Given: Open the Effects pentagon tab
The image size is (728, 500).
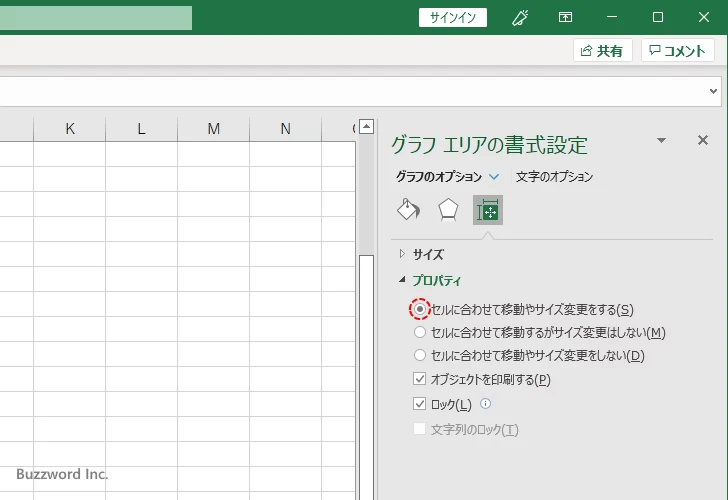Looking at the screenshot, I should pyautogui.click(x=448, y=210).
